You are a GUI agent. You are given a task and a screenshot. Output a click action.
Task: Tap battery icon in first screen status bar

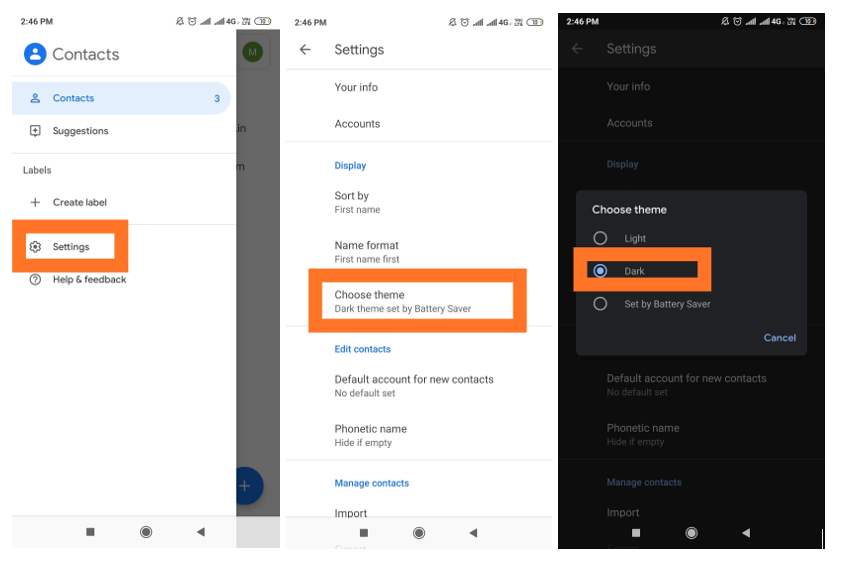click(x=263, y=21)
